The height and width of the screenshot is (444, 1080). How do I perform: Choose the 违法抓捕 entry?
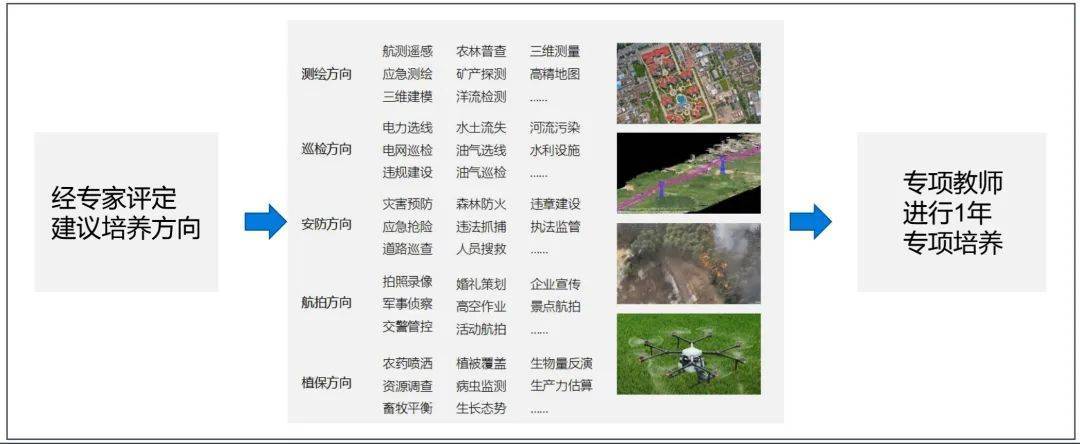[481, 226]
